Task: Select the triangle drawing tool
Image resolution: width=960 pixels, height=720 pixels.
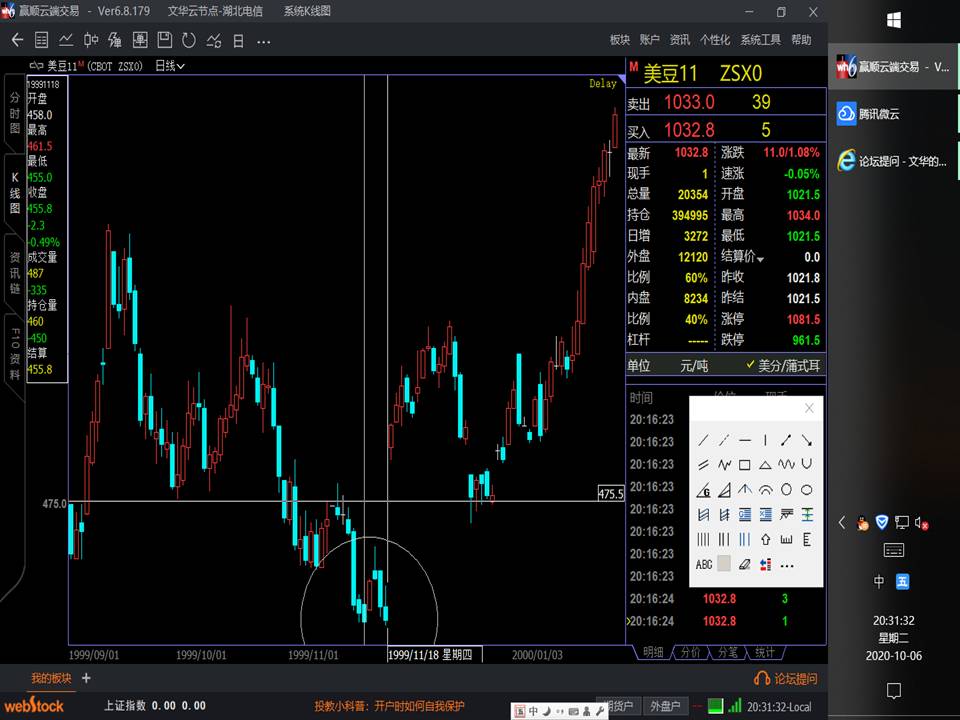Action: (765, 465)
